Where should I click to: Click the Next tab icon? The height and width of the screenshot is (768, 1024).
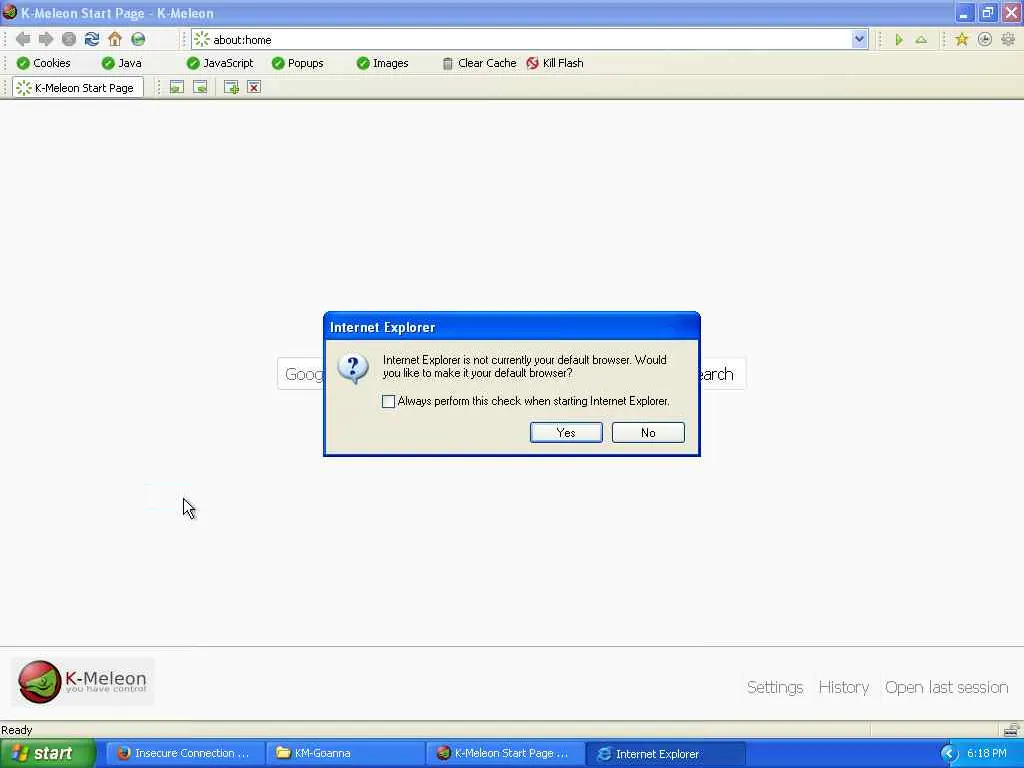point(200,88)
